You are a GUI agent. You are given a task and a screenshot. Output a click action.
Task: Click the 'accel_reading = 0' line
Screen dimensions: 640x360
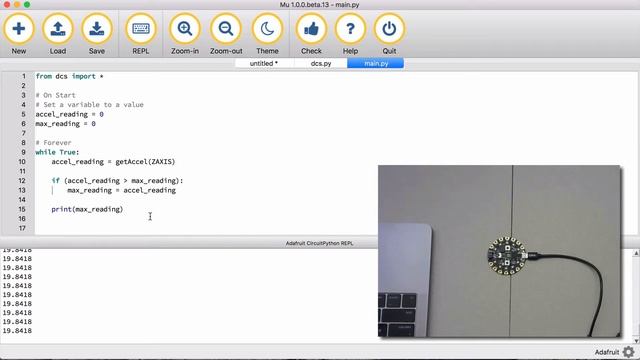[x=69, y=114]
